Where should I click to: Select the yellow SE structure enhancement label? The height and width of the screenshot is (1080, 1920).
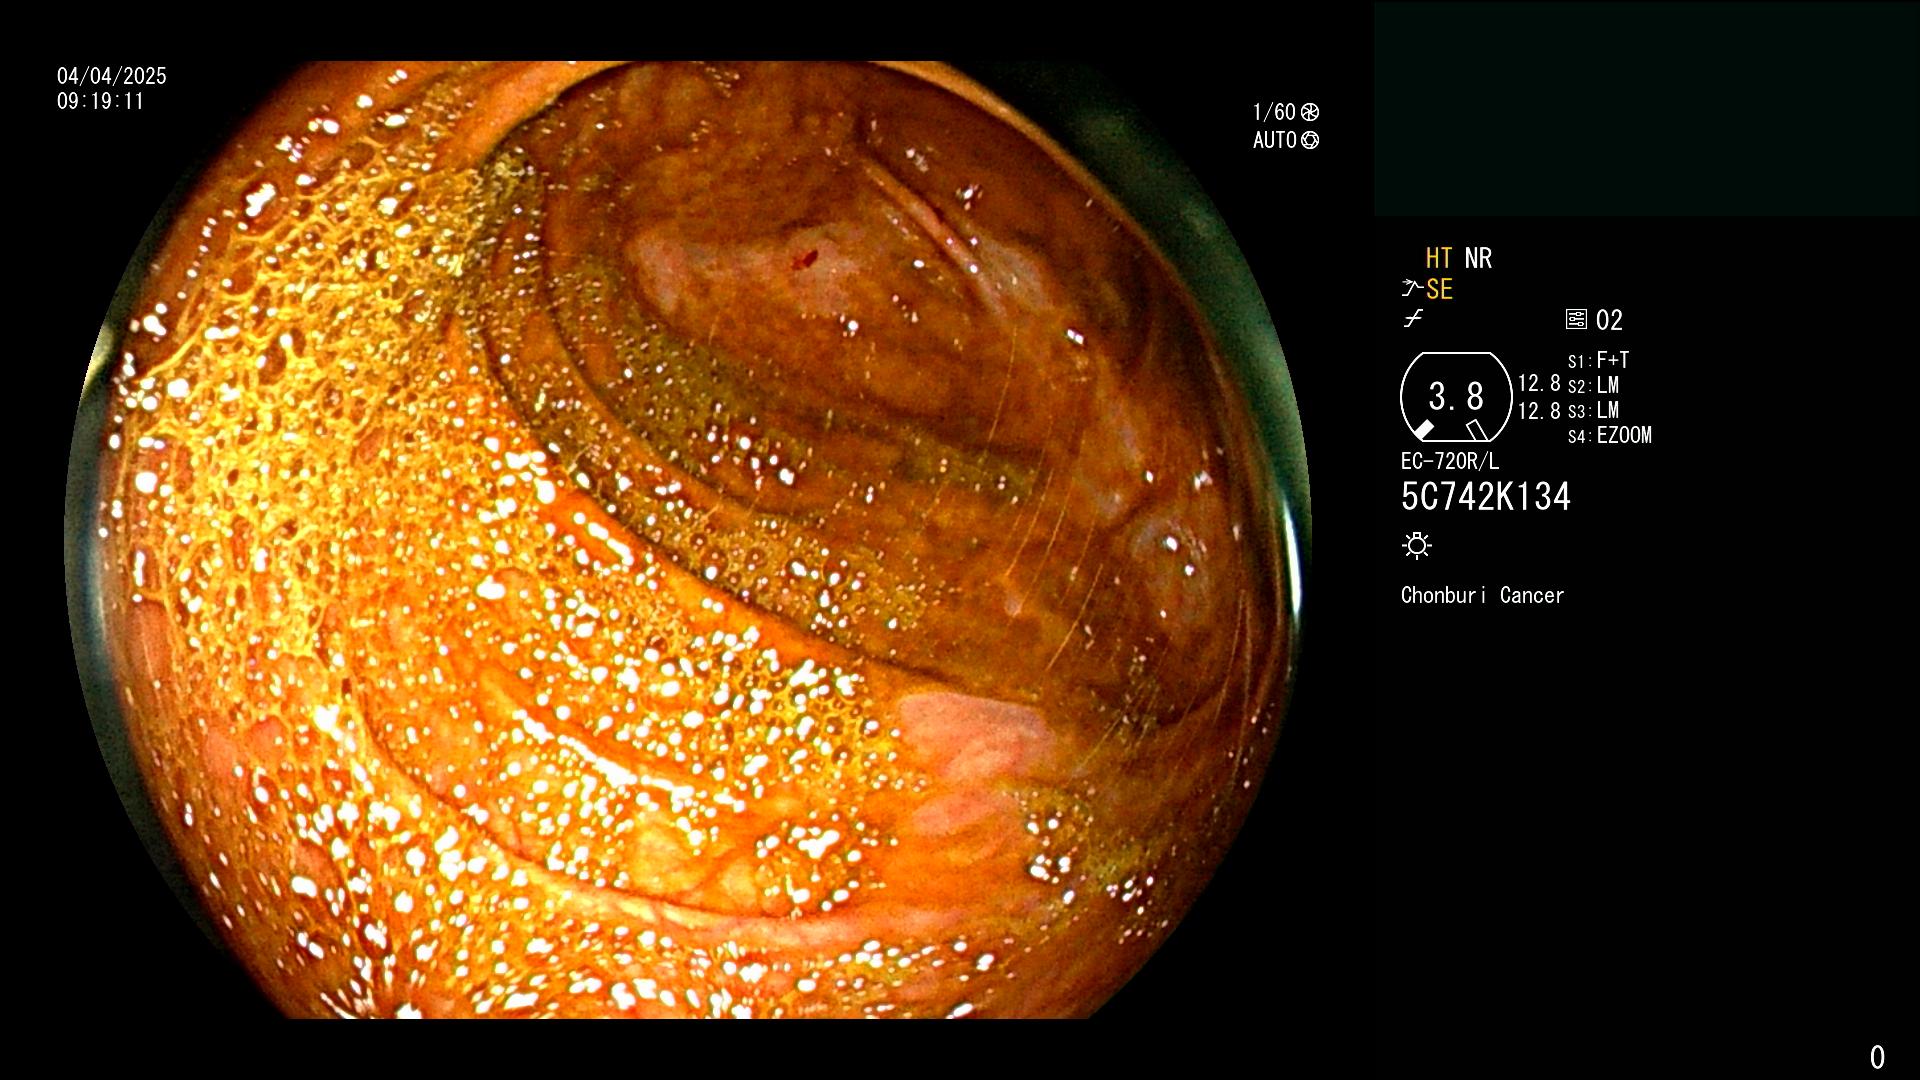tap(1439, 290)
